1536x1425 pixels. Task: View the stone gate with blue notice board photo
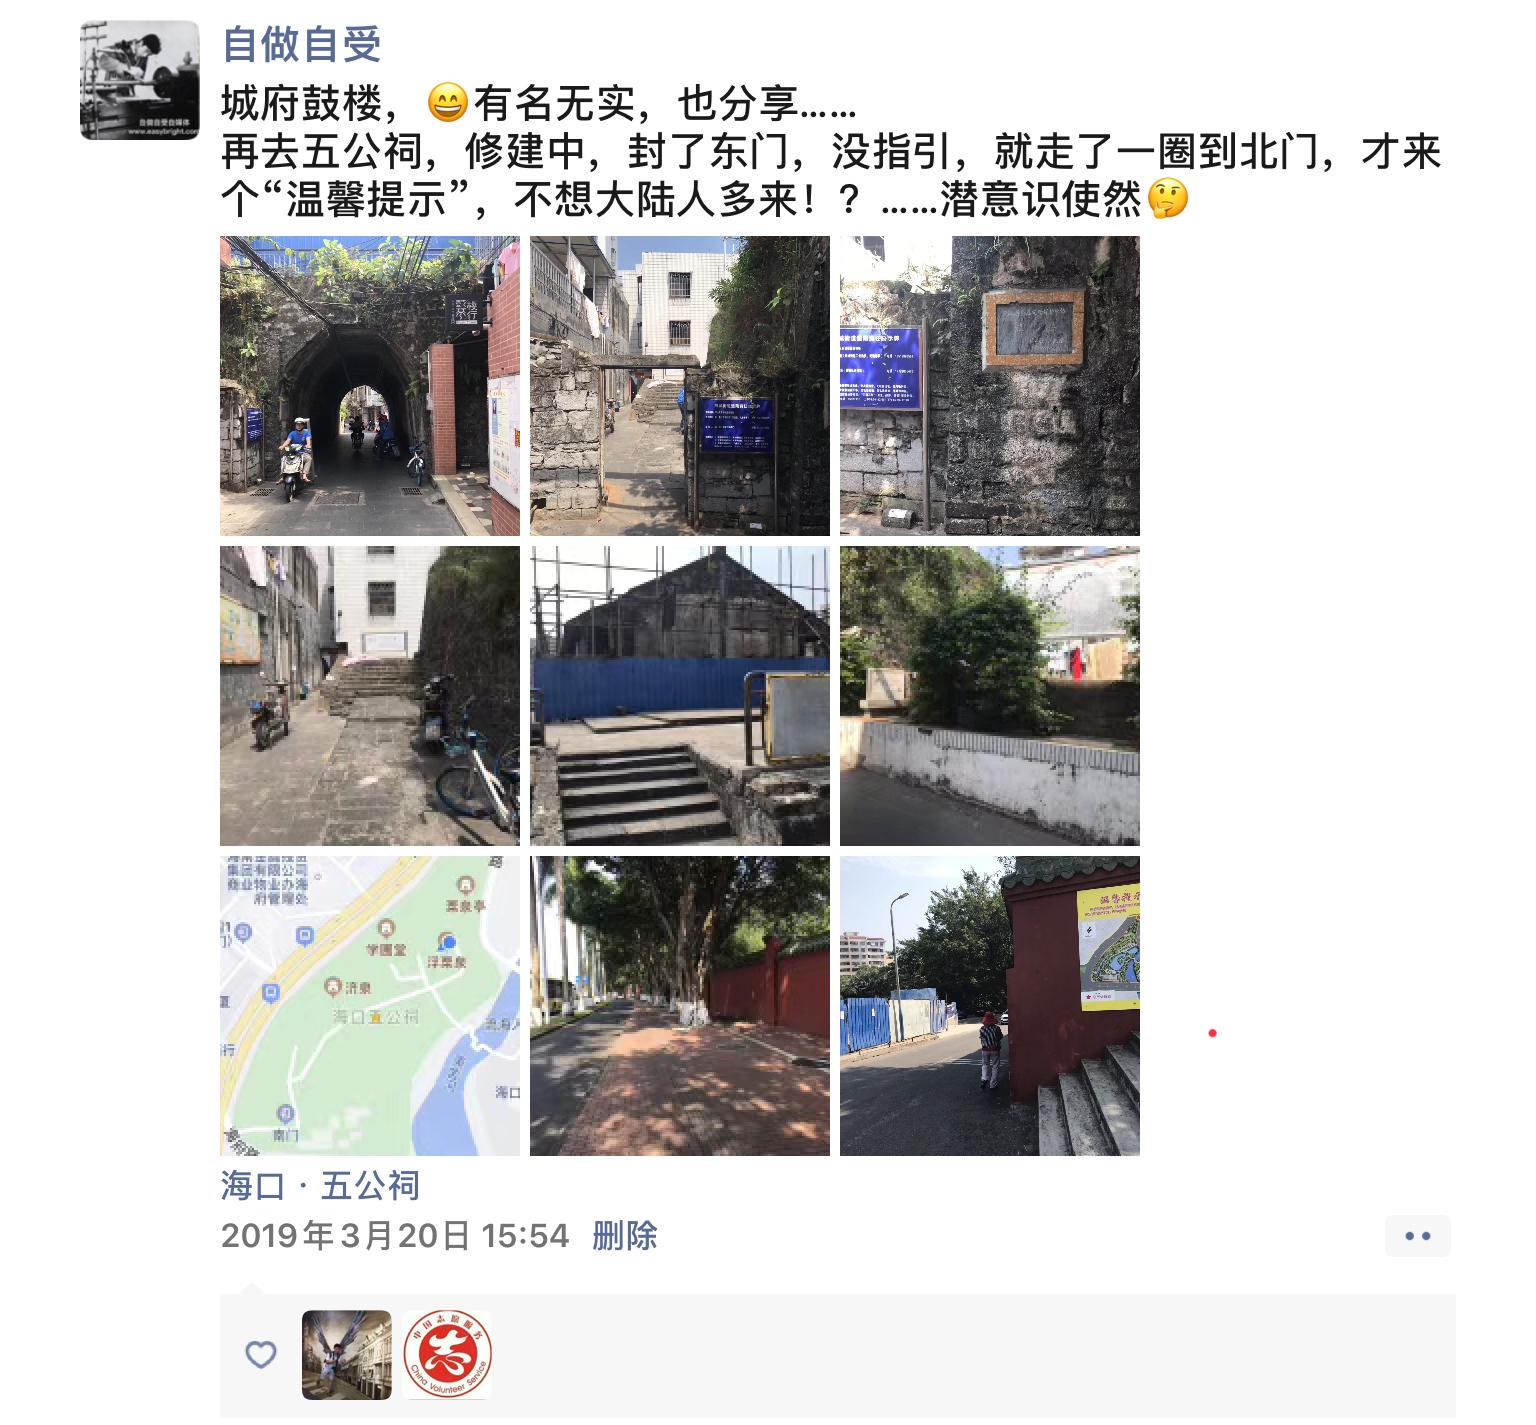point(680,386)
